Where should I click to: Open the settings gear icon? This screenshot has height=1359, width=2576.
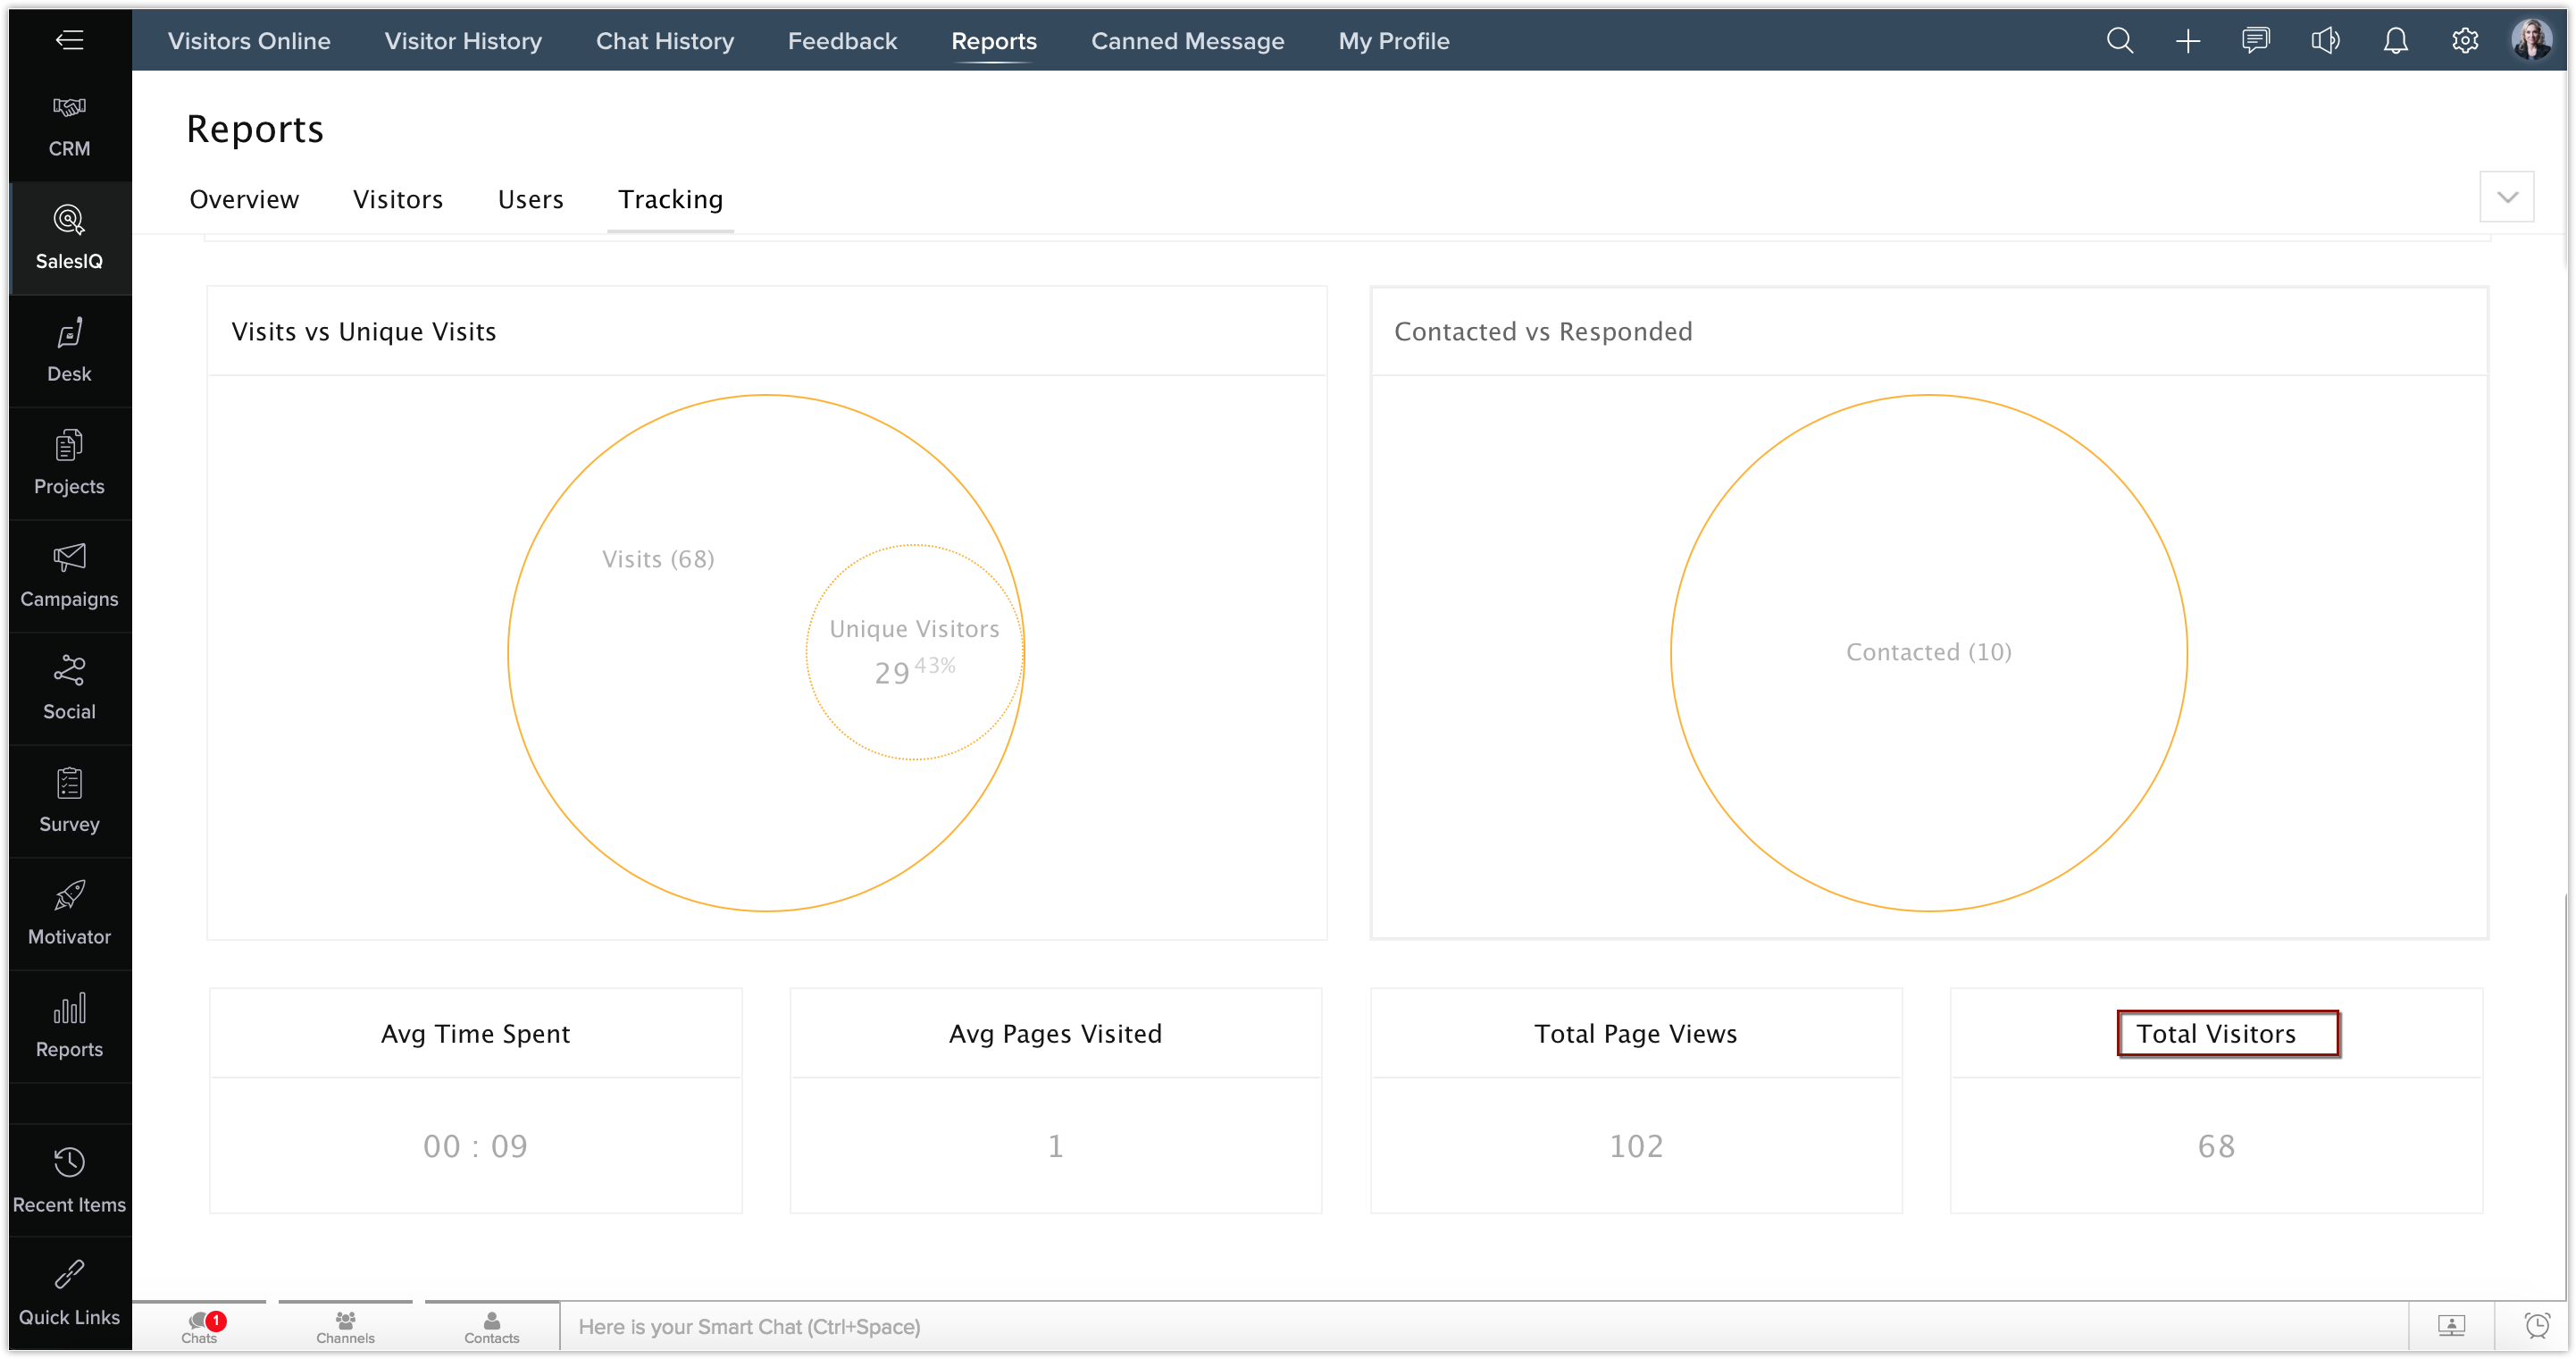[2464, 41]
